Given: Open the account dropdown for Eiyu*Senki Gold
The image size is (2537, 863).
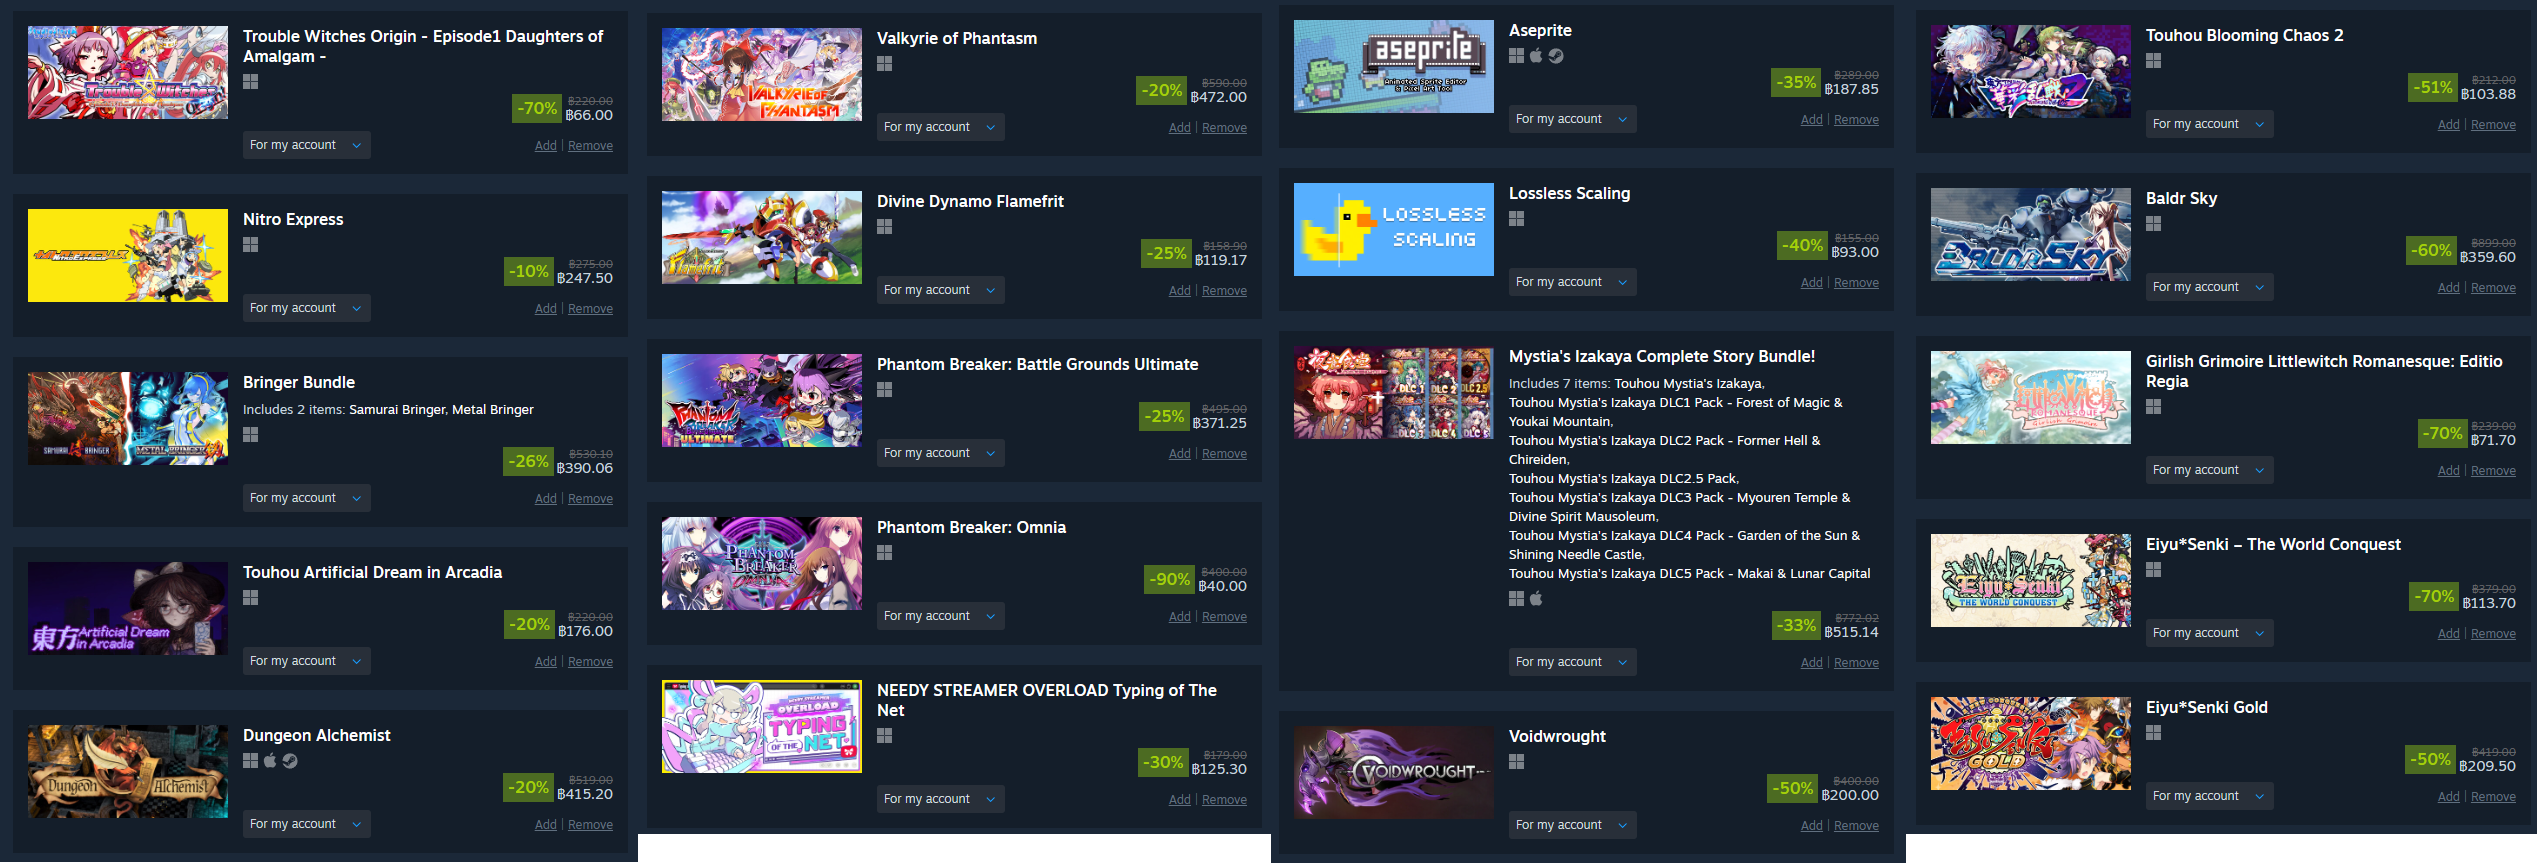Looking at the screenshot, I should tap(2209, 796).
